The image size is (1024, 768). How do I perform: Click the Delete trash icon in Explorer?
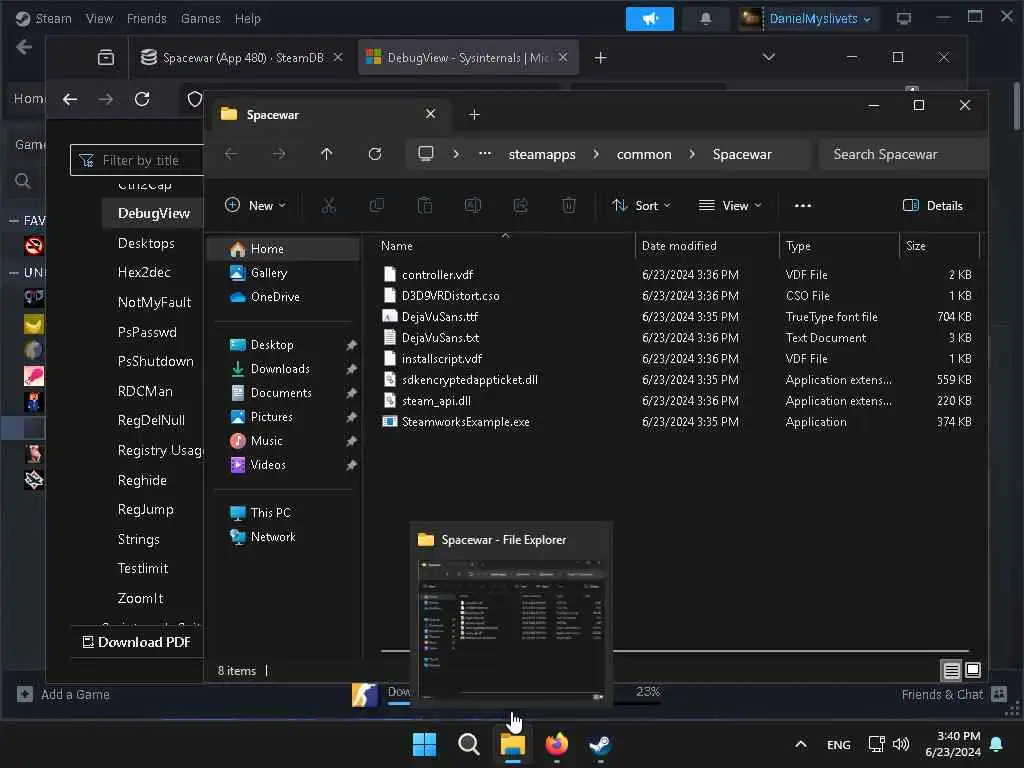(569, 206)
